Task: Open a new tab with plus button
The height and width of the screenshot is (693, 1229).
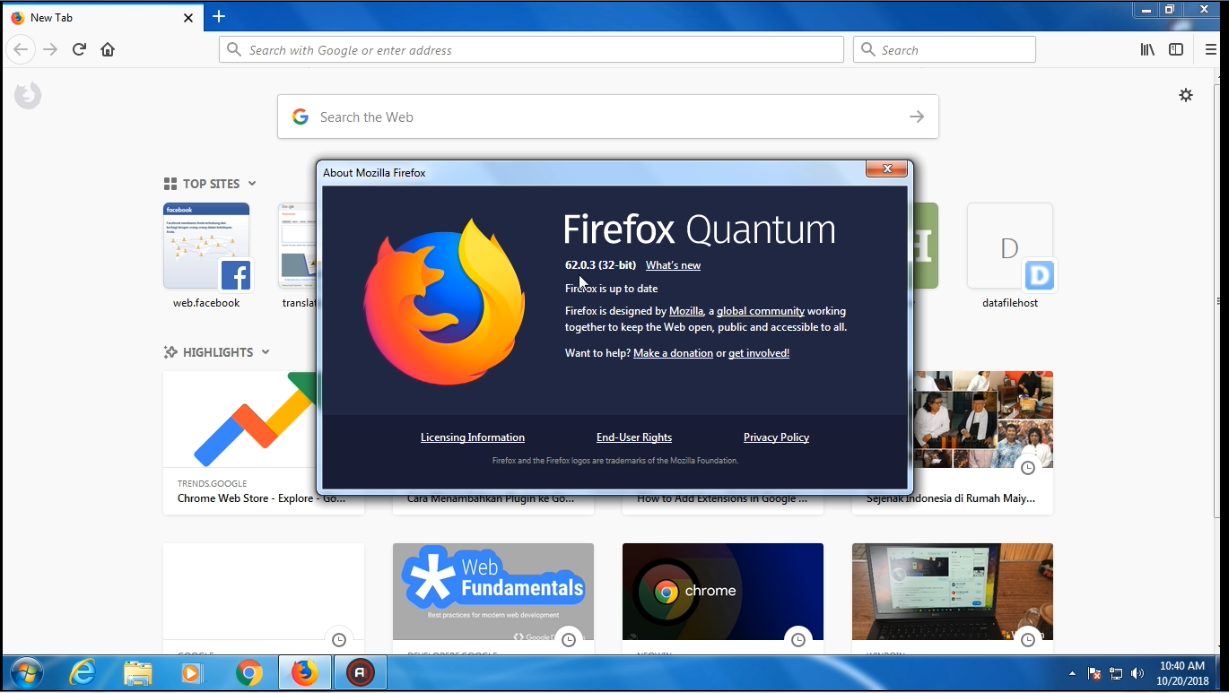Action: click(x=219, y=17)
